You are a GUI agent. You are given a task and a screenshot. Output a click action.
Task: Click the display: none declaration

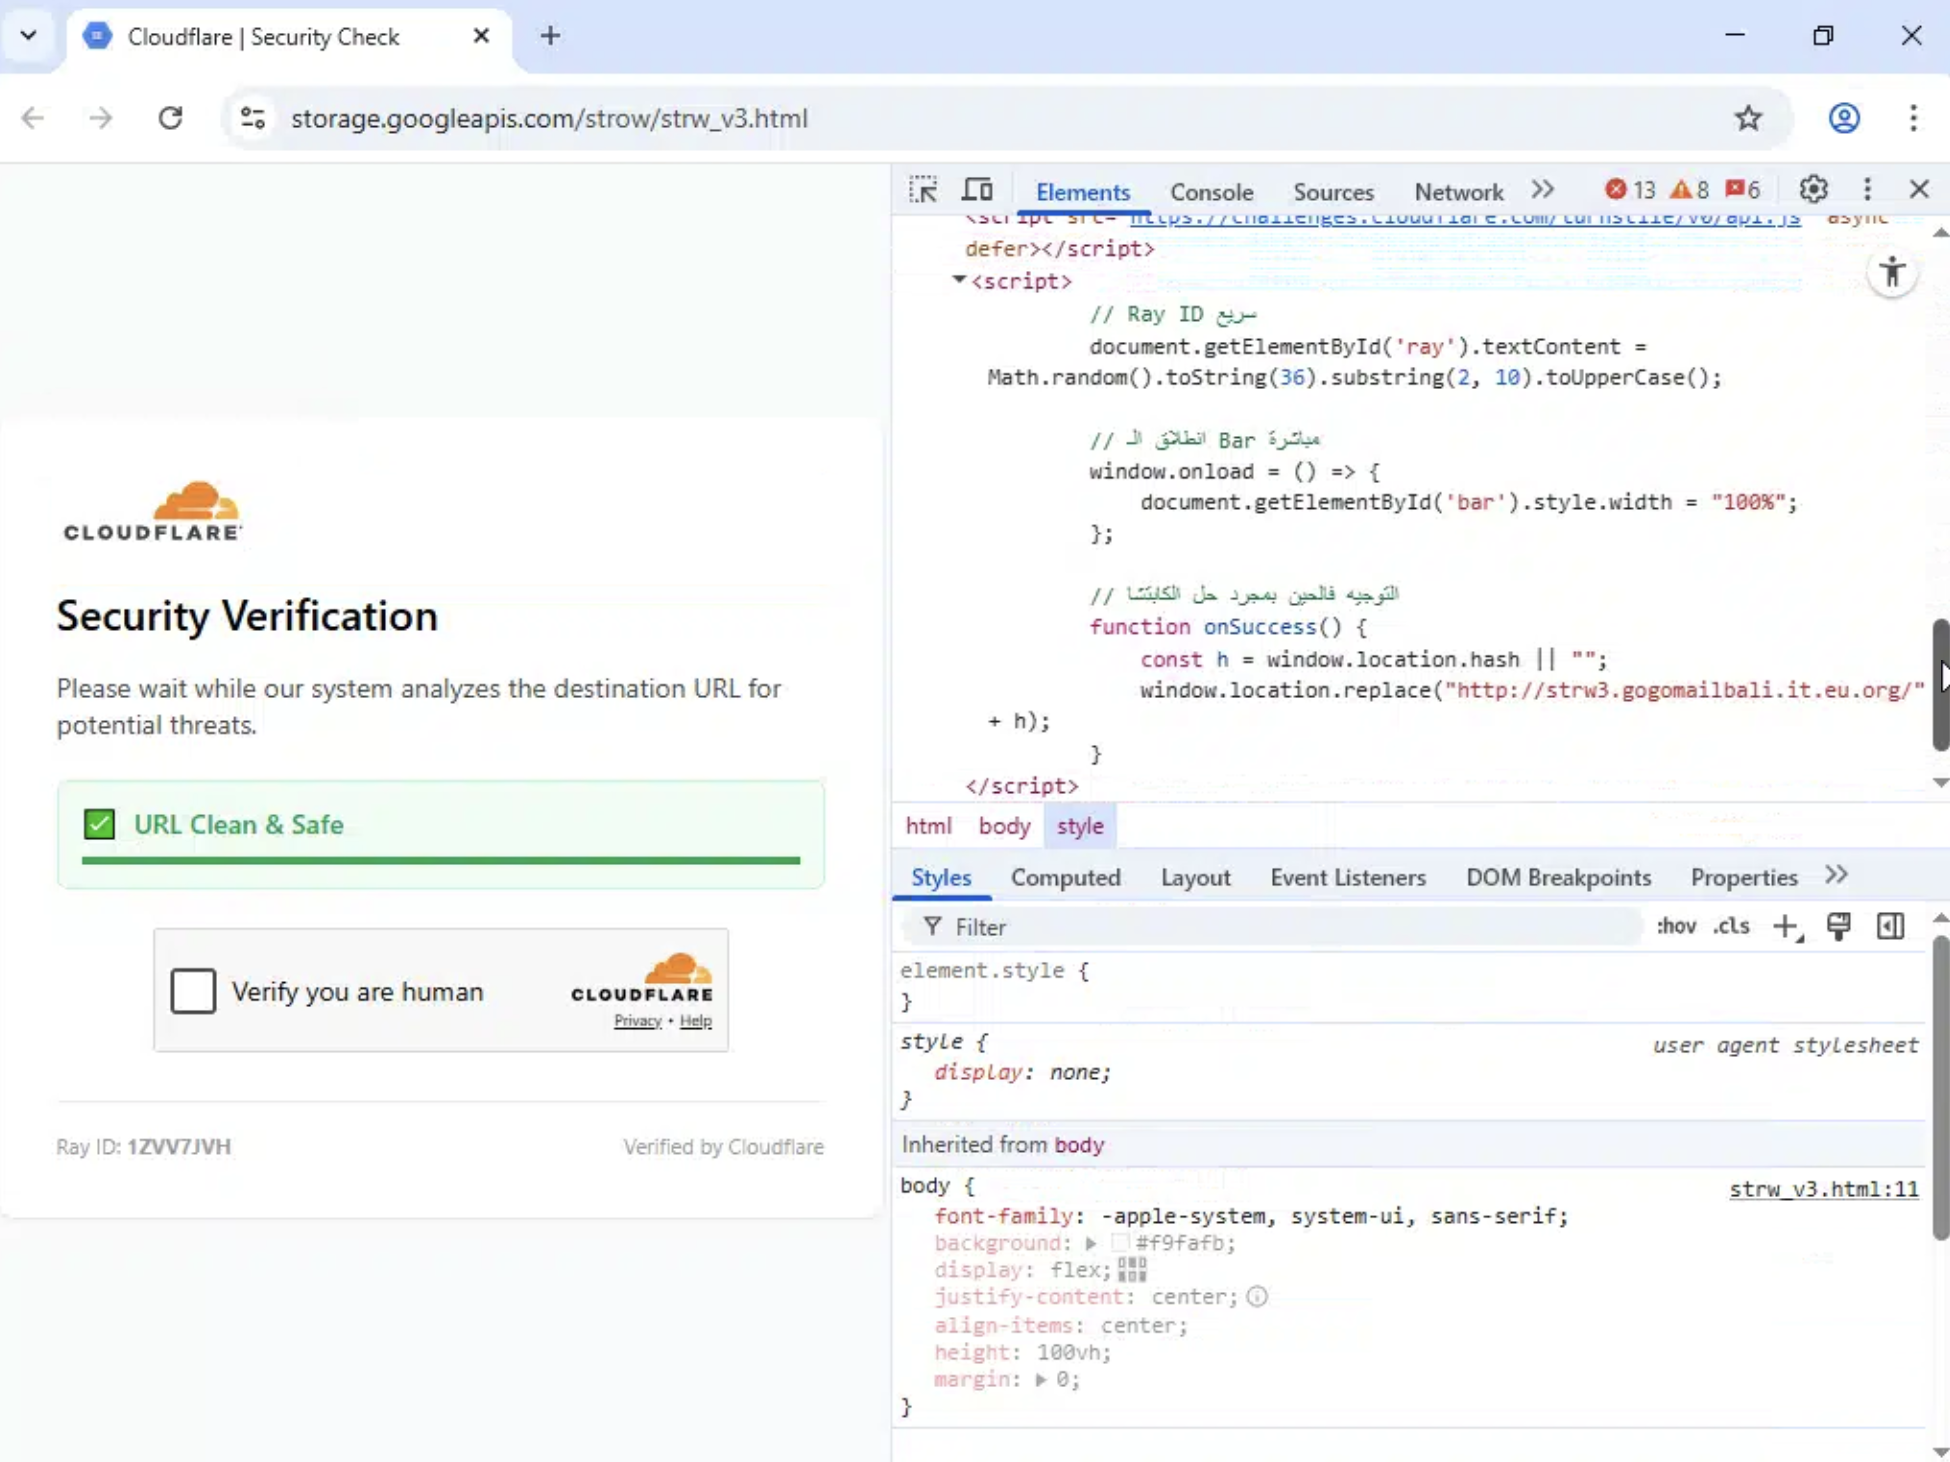(1022, 1072)
